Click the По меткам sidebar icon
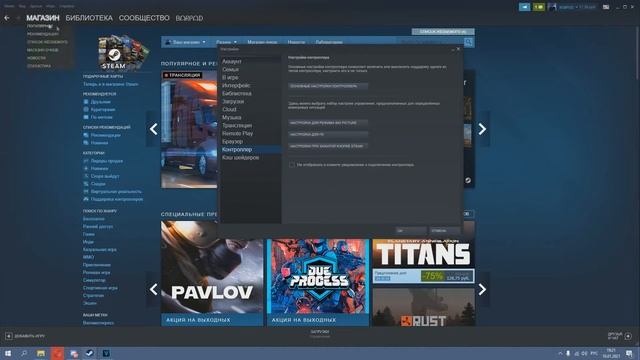640x360 pixels. pyautogui.click(x=86, y=117)
